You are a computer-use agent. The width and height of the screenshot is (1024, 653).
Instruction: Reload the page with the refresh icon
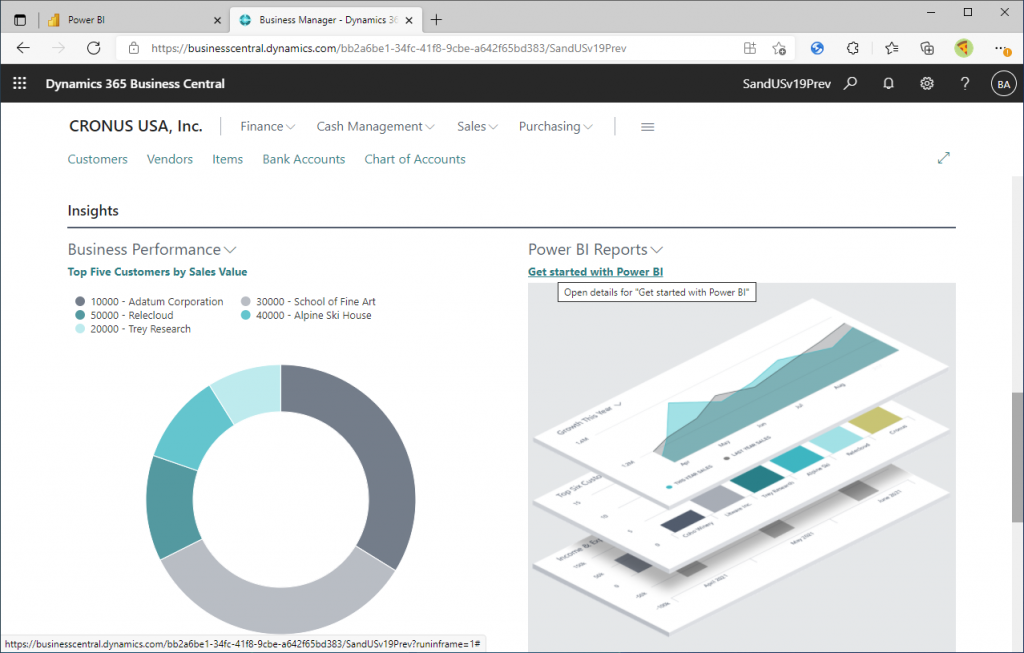tap(94, 48)
